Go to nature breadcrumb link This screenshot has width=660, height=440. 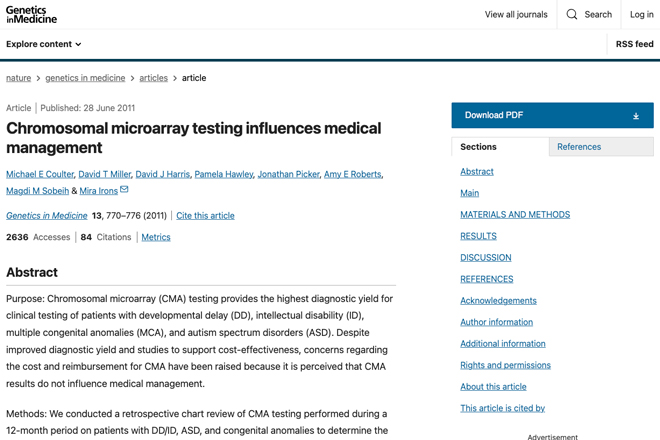pyautogui.click(x=19, y=78)
